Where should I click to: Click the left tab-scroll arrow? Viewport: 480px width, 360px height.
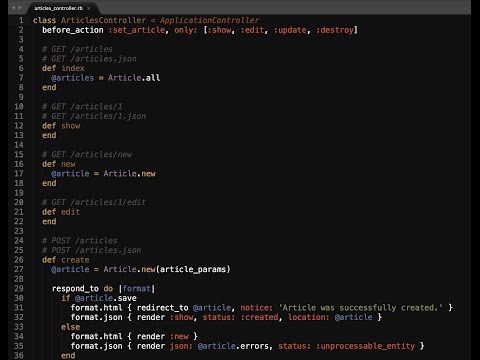tap(14, 7)
